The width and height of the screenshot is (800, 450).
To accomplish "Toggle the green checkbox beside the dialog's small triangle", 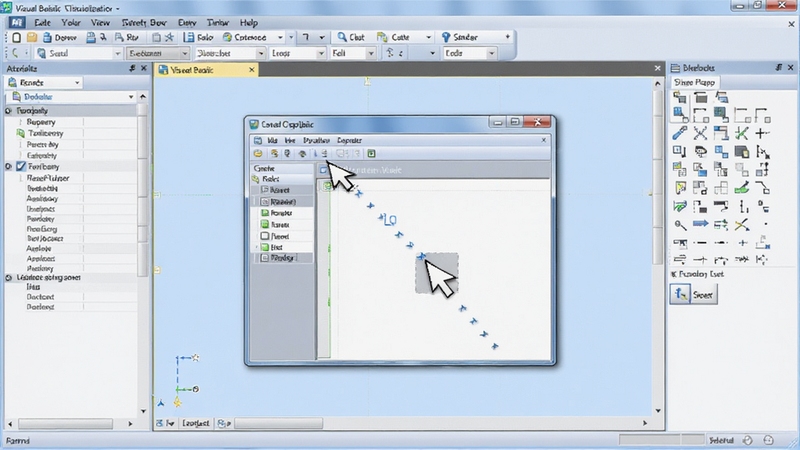I will 265,247.
